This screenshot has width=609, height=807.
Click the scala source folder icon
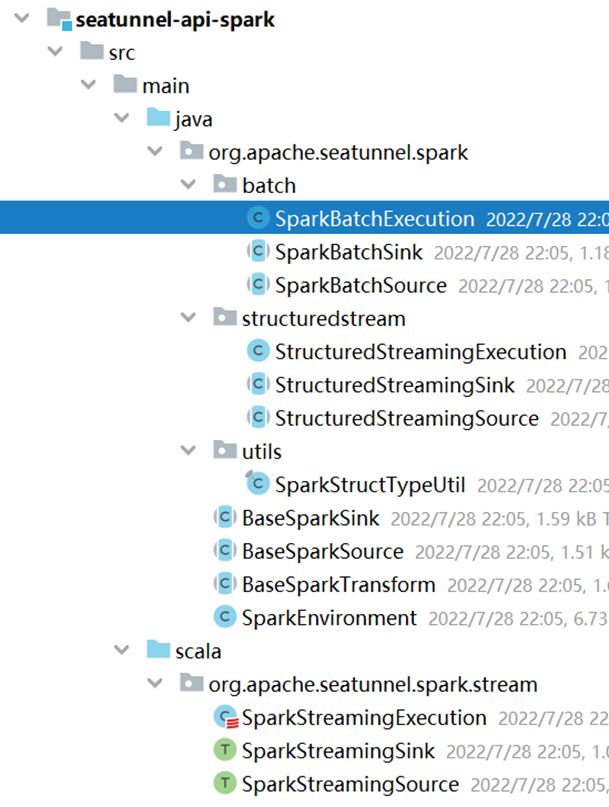(x=158, y=650)
